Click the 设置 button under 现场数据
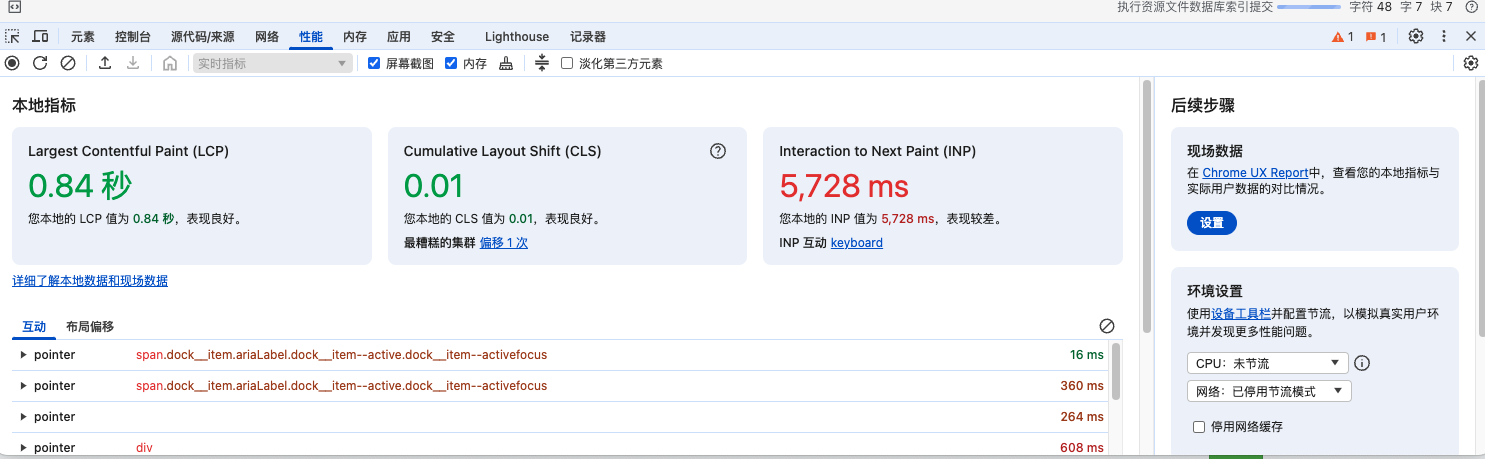The height and width of the screenshot is (459, 1485). point(1212,223)
